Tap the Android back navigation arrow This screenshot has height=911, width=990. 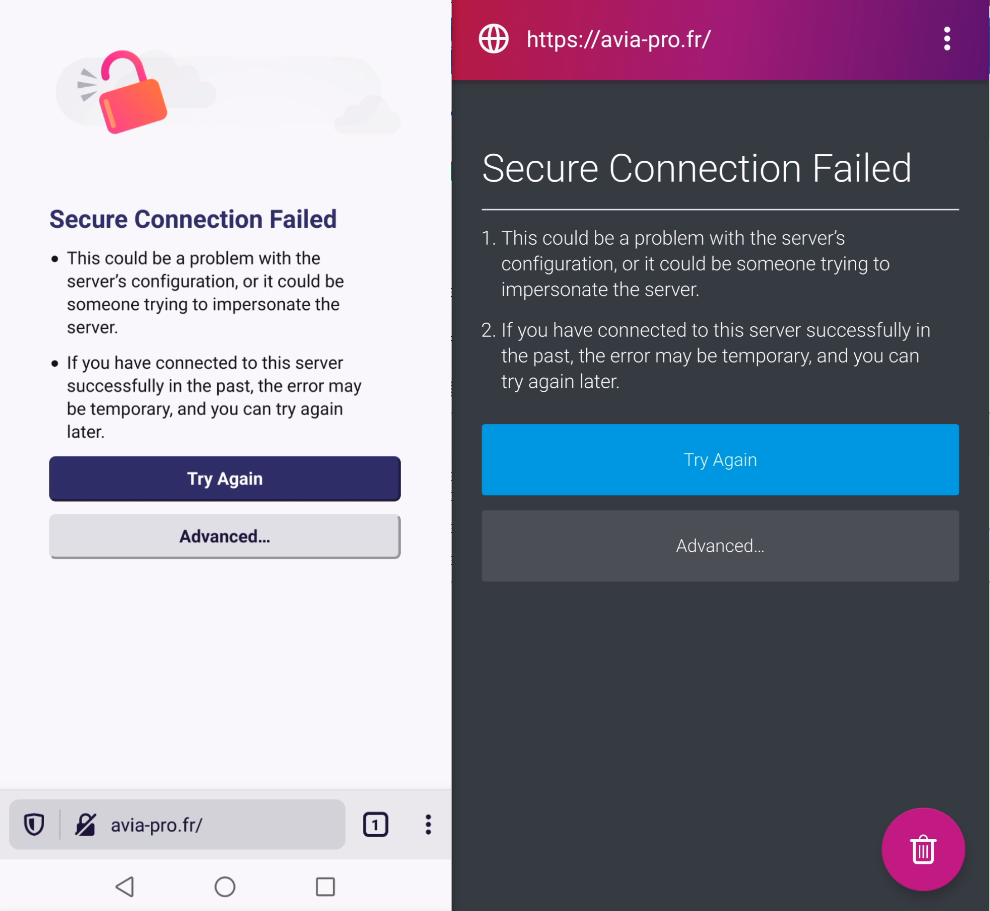(124, 887)
